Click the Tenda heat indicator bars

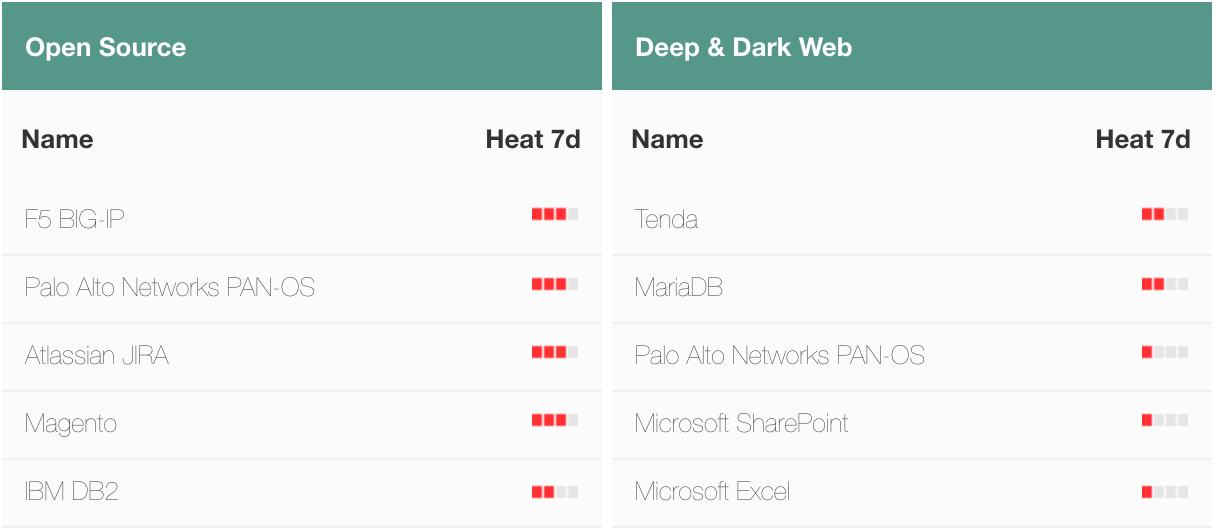[1165, 214]
